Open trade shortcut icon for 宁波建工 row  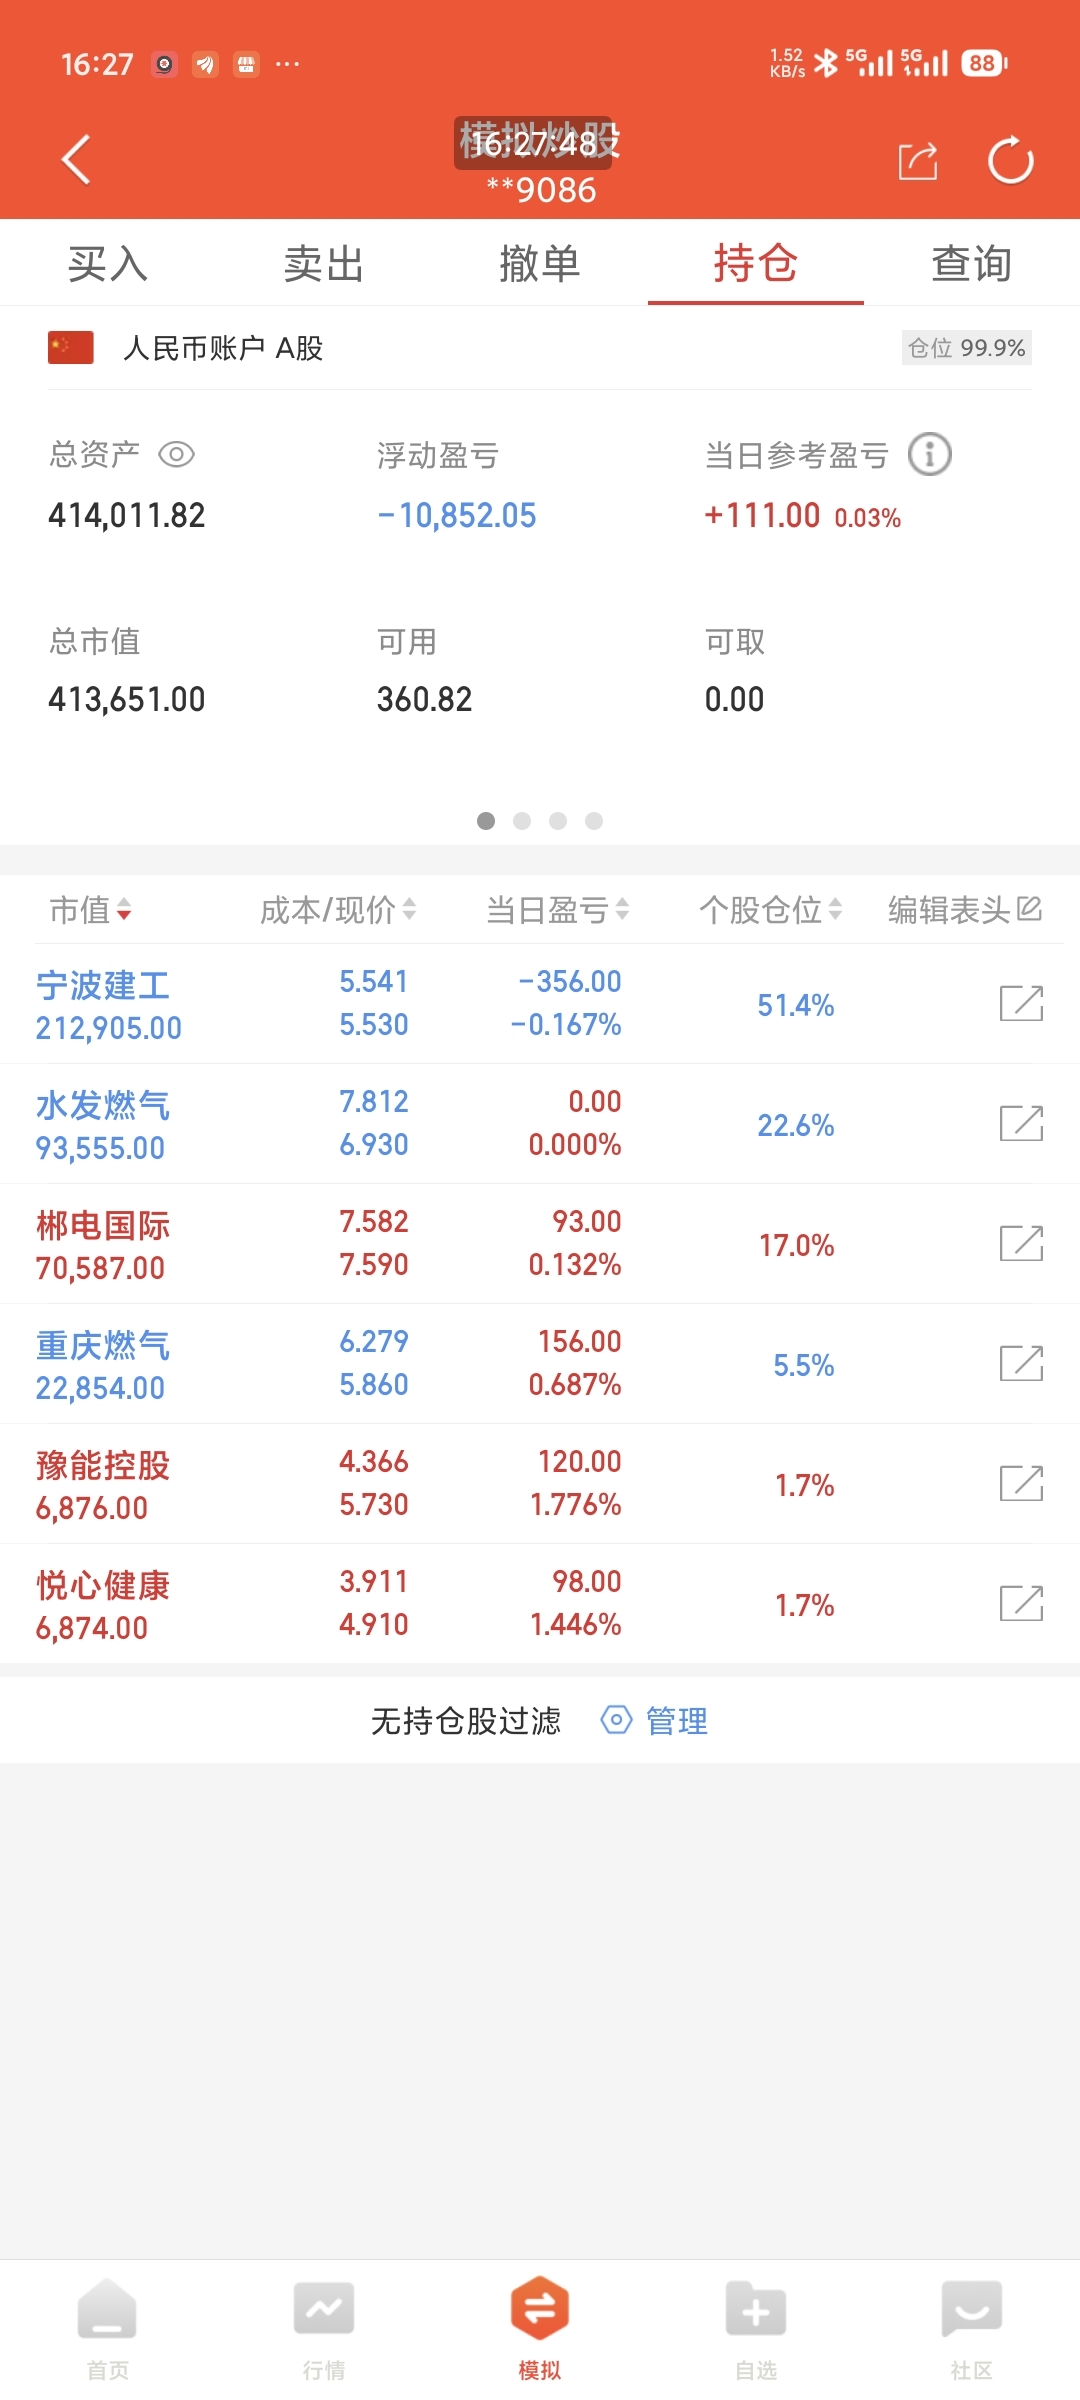coord(1021,1004)
